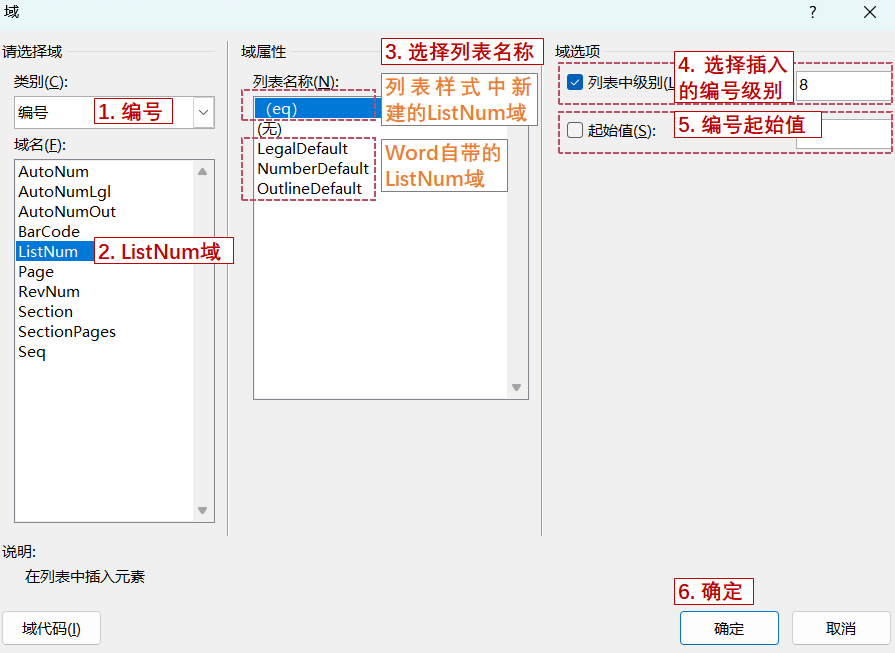
Task: Click the 域代码 button
Action: point(51,628)
